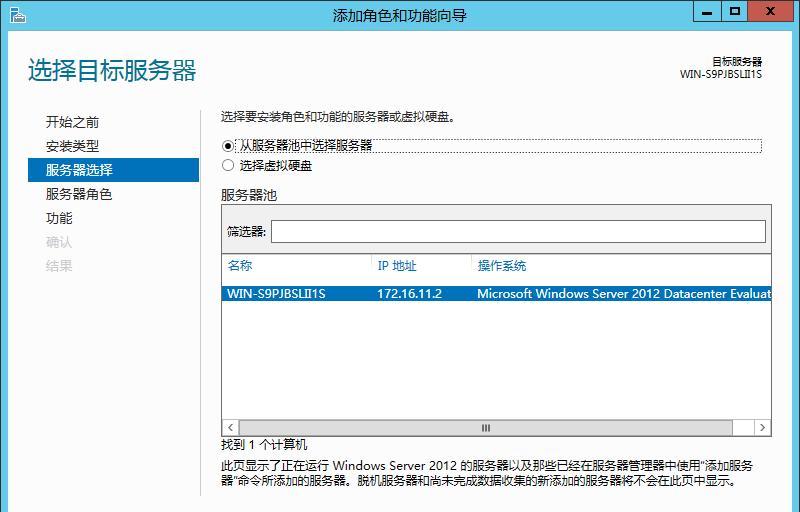Go to the 安装类型 step
The image size is (800, 512).
coord(72,146)
